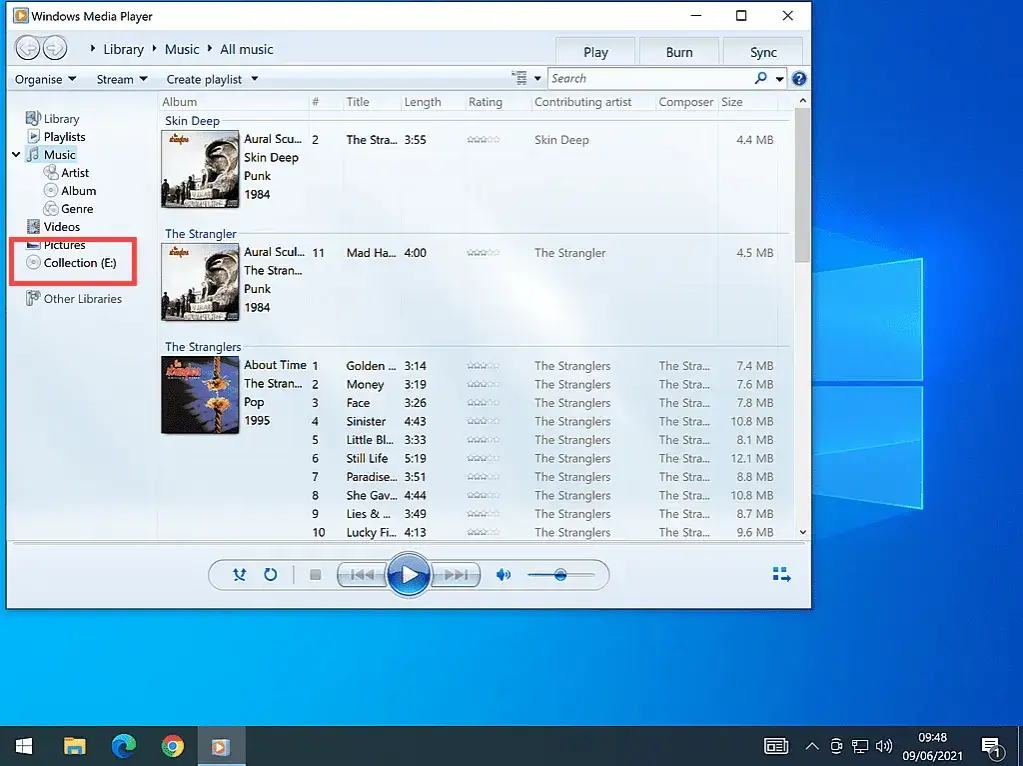Click in the Search field

650,78
